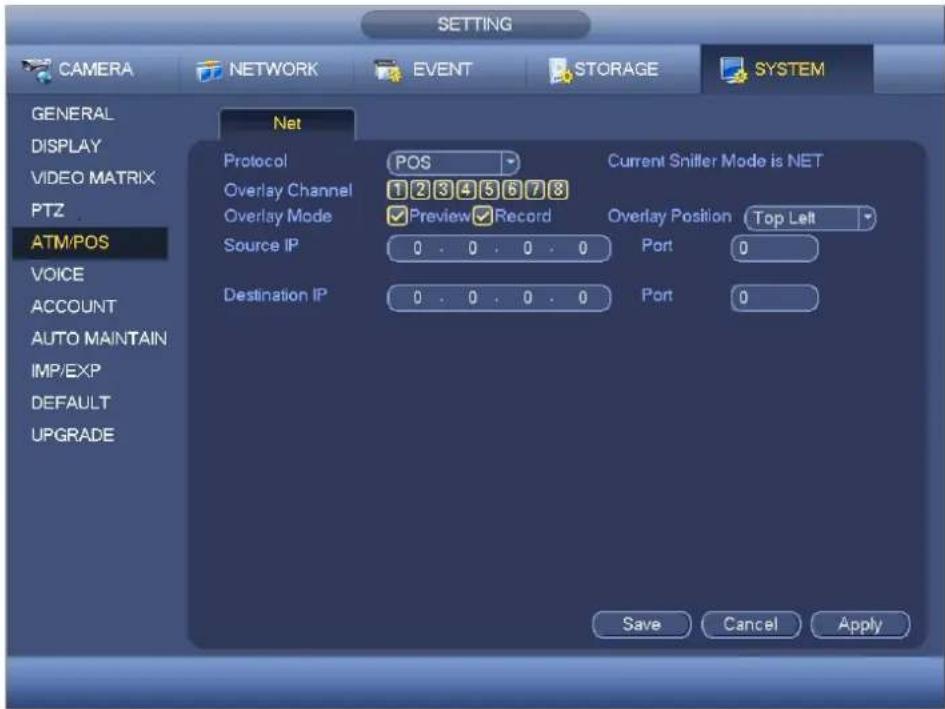Click the EVENT icon in top bar
Screen dimensions: 945x709
(x=388, y=70)
